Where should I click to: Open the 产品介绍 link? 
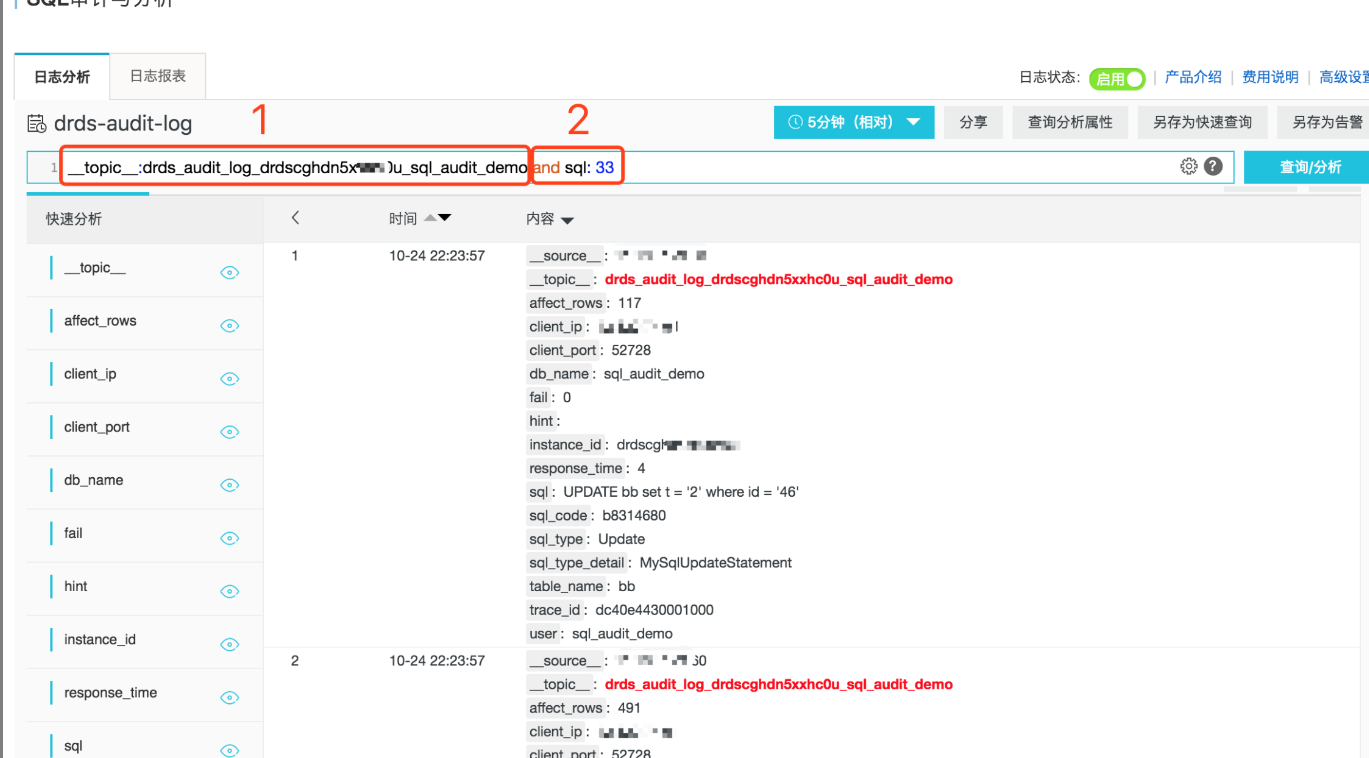pos(1193,77)
